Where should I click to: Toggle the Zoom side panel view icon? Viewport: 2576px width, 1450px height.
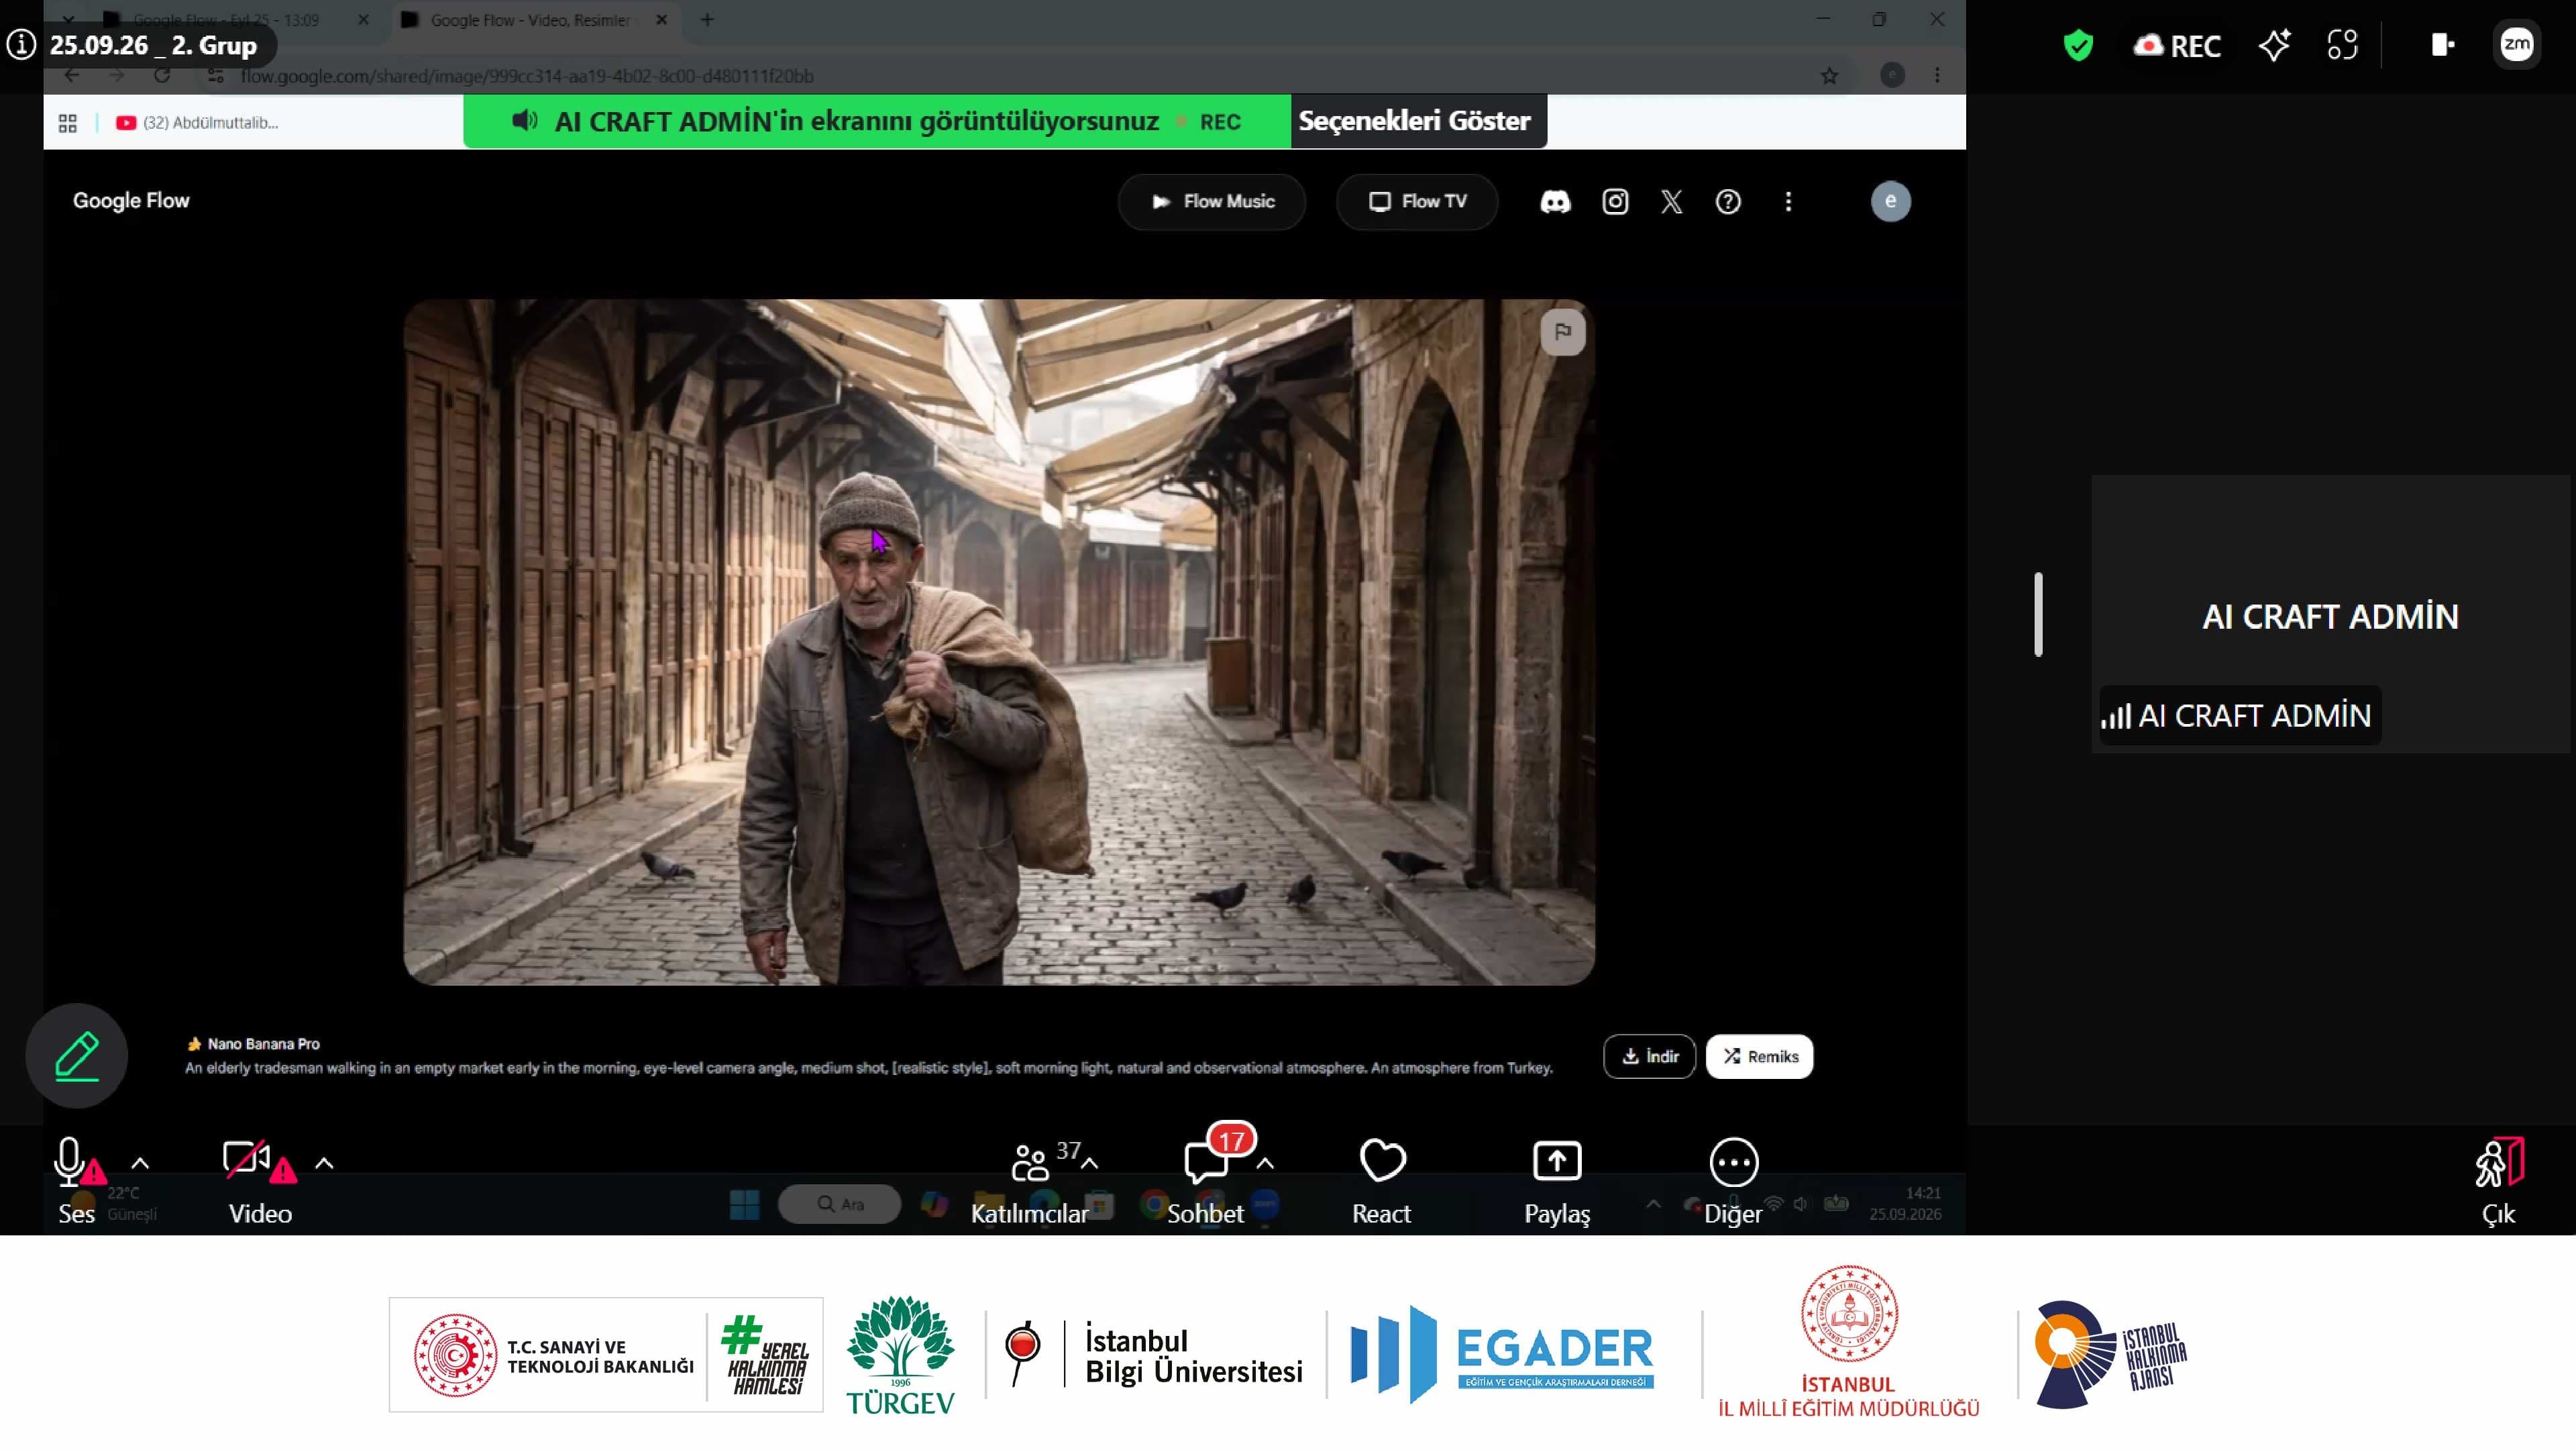pos(2442,45)
